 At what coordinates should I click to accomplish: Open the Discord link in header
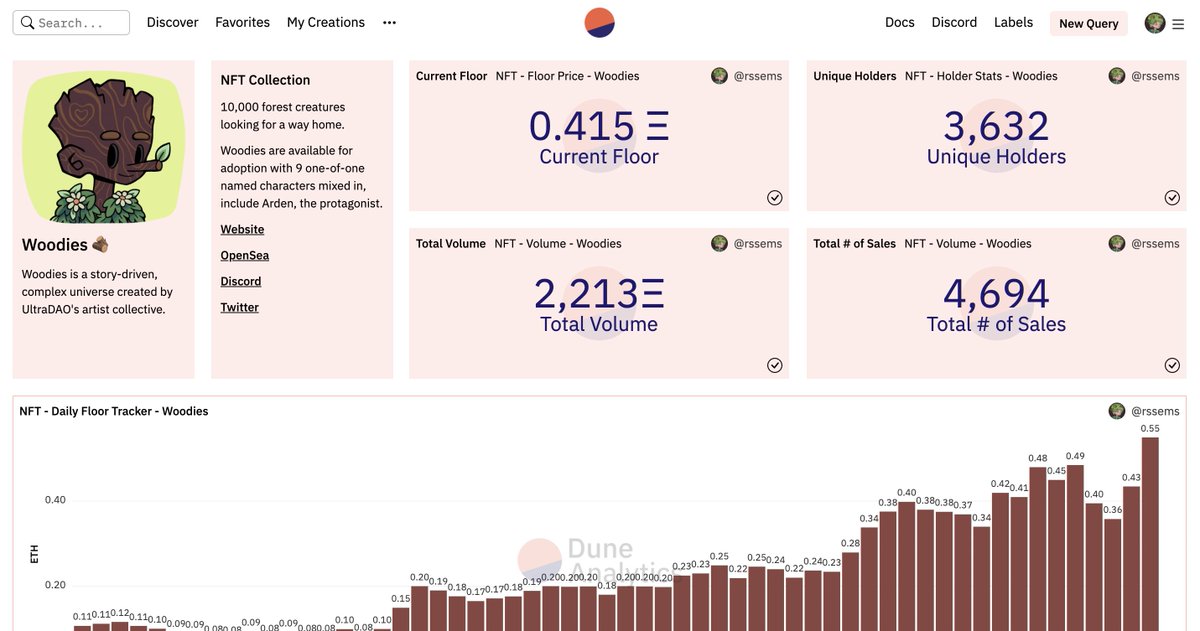954,22
